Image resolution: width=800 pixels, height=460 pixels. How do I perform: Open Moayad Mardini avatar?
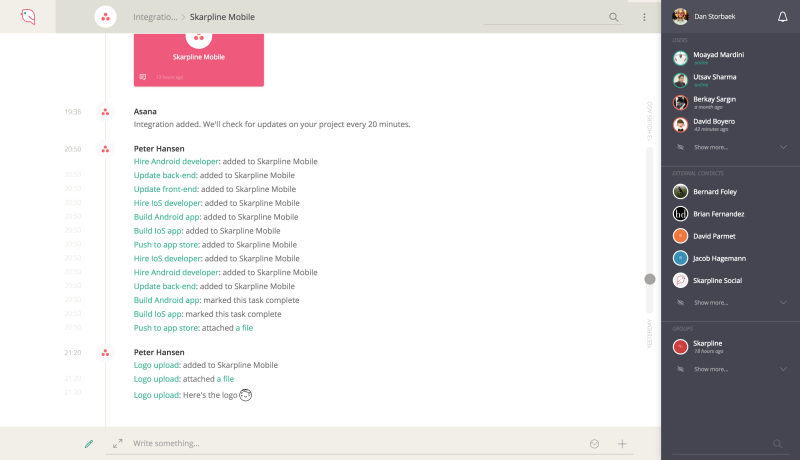click(x=680, y=58)
